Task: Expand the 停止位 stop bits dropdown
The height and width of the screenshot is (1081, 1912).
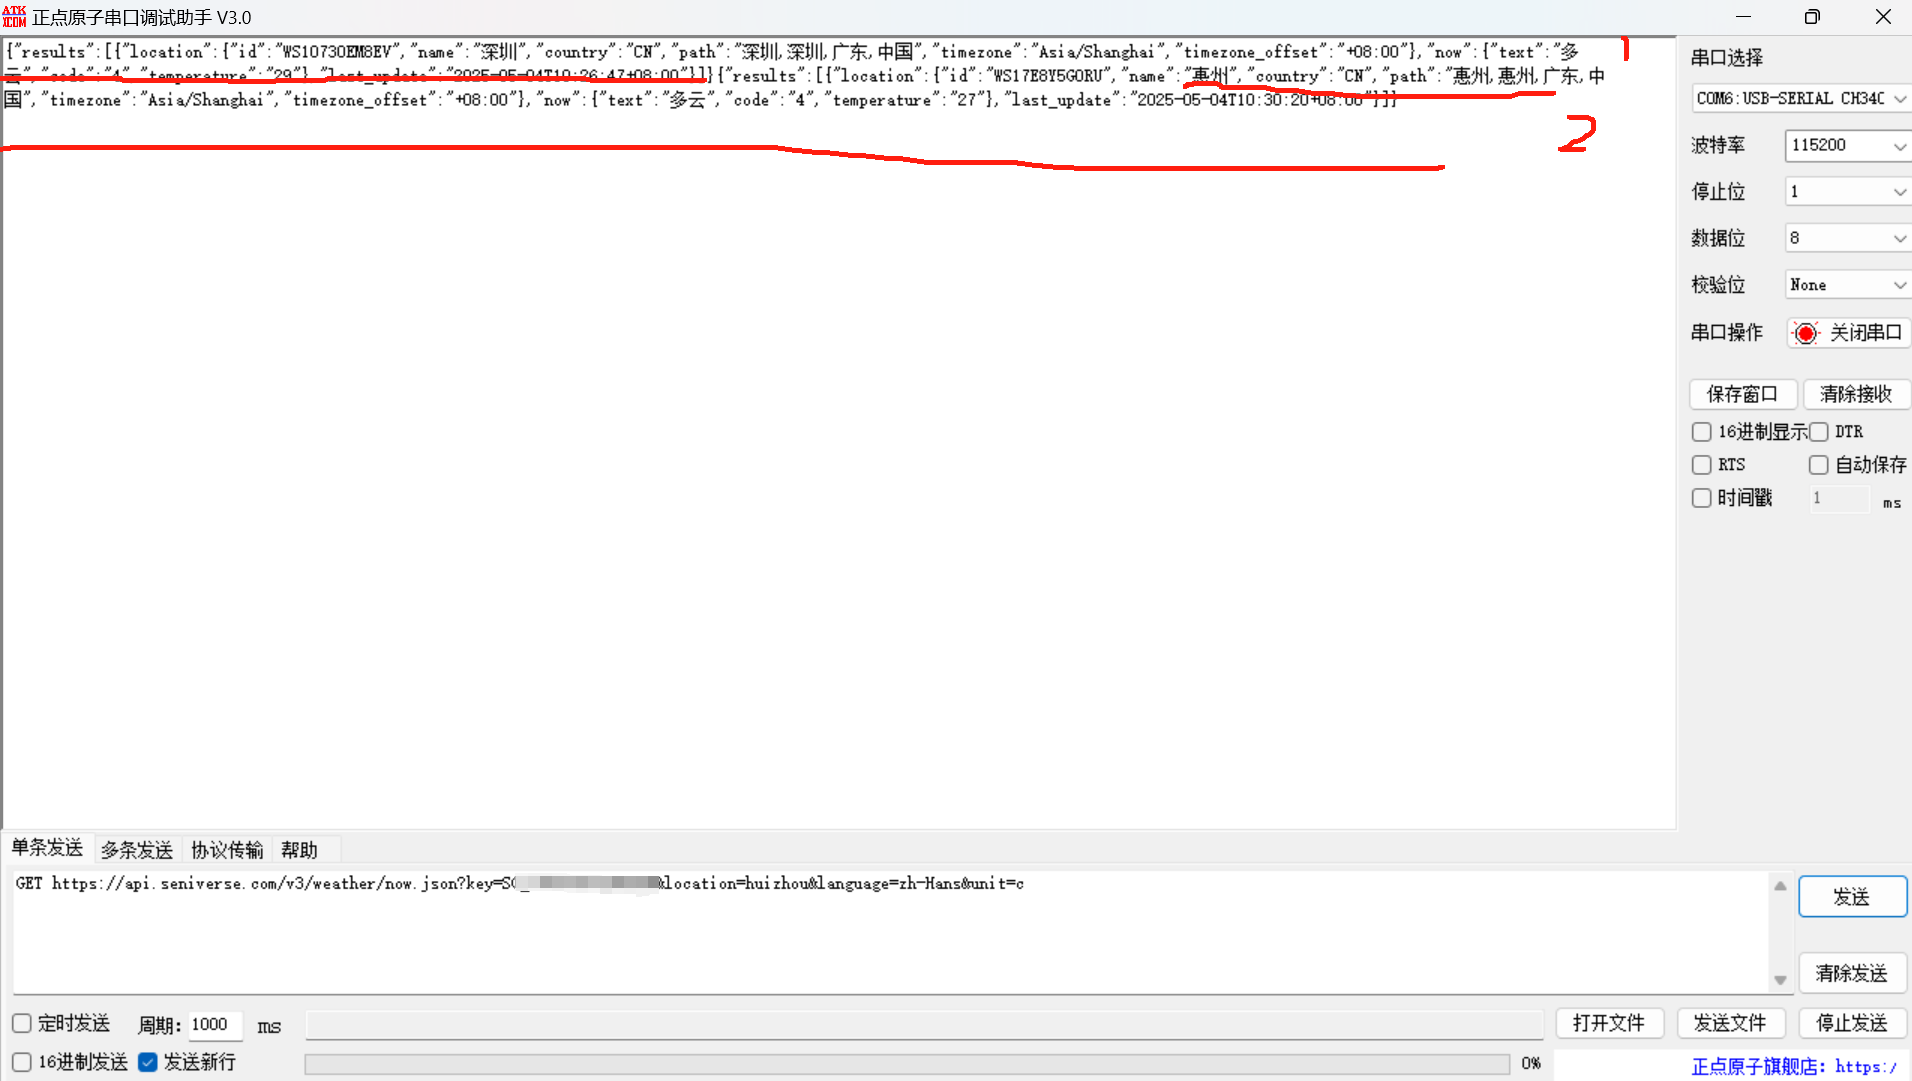Action: (x=1848, y=191)
